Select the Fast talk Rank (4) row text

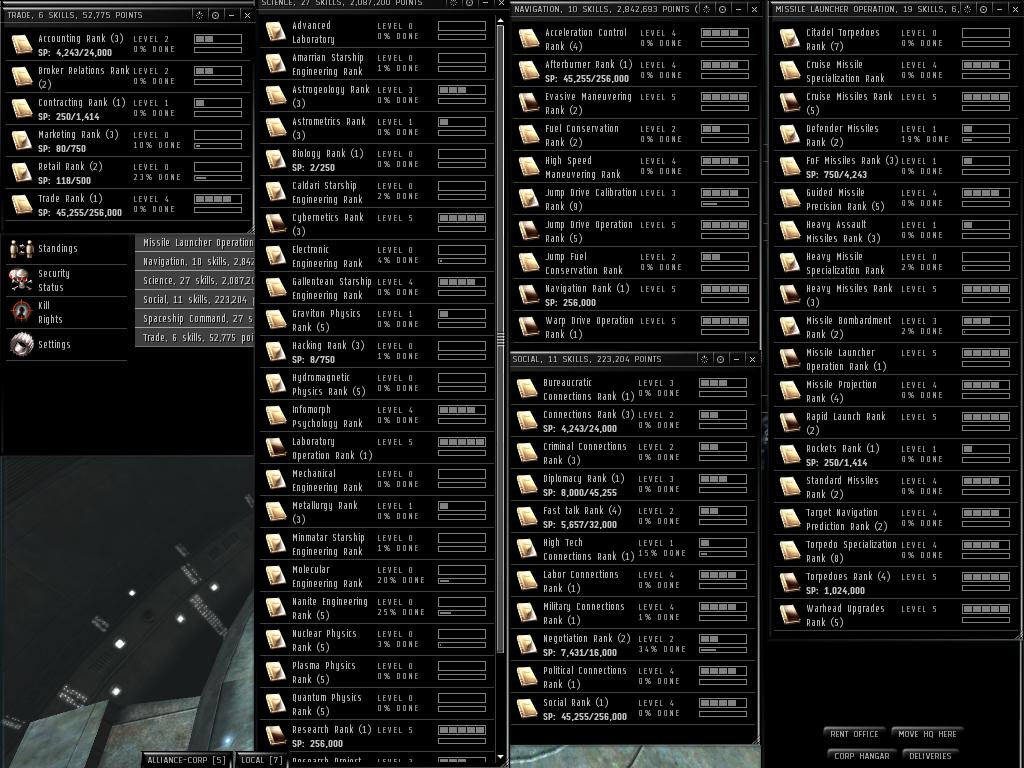point(582,511)
